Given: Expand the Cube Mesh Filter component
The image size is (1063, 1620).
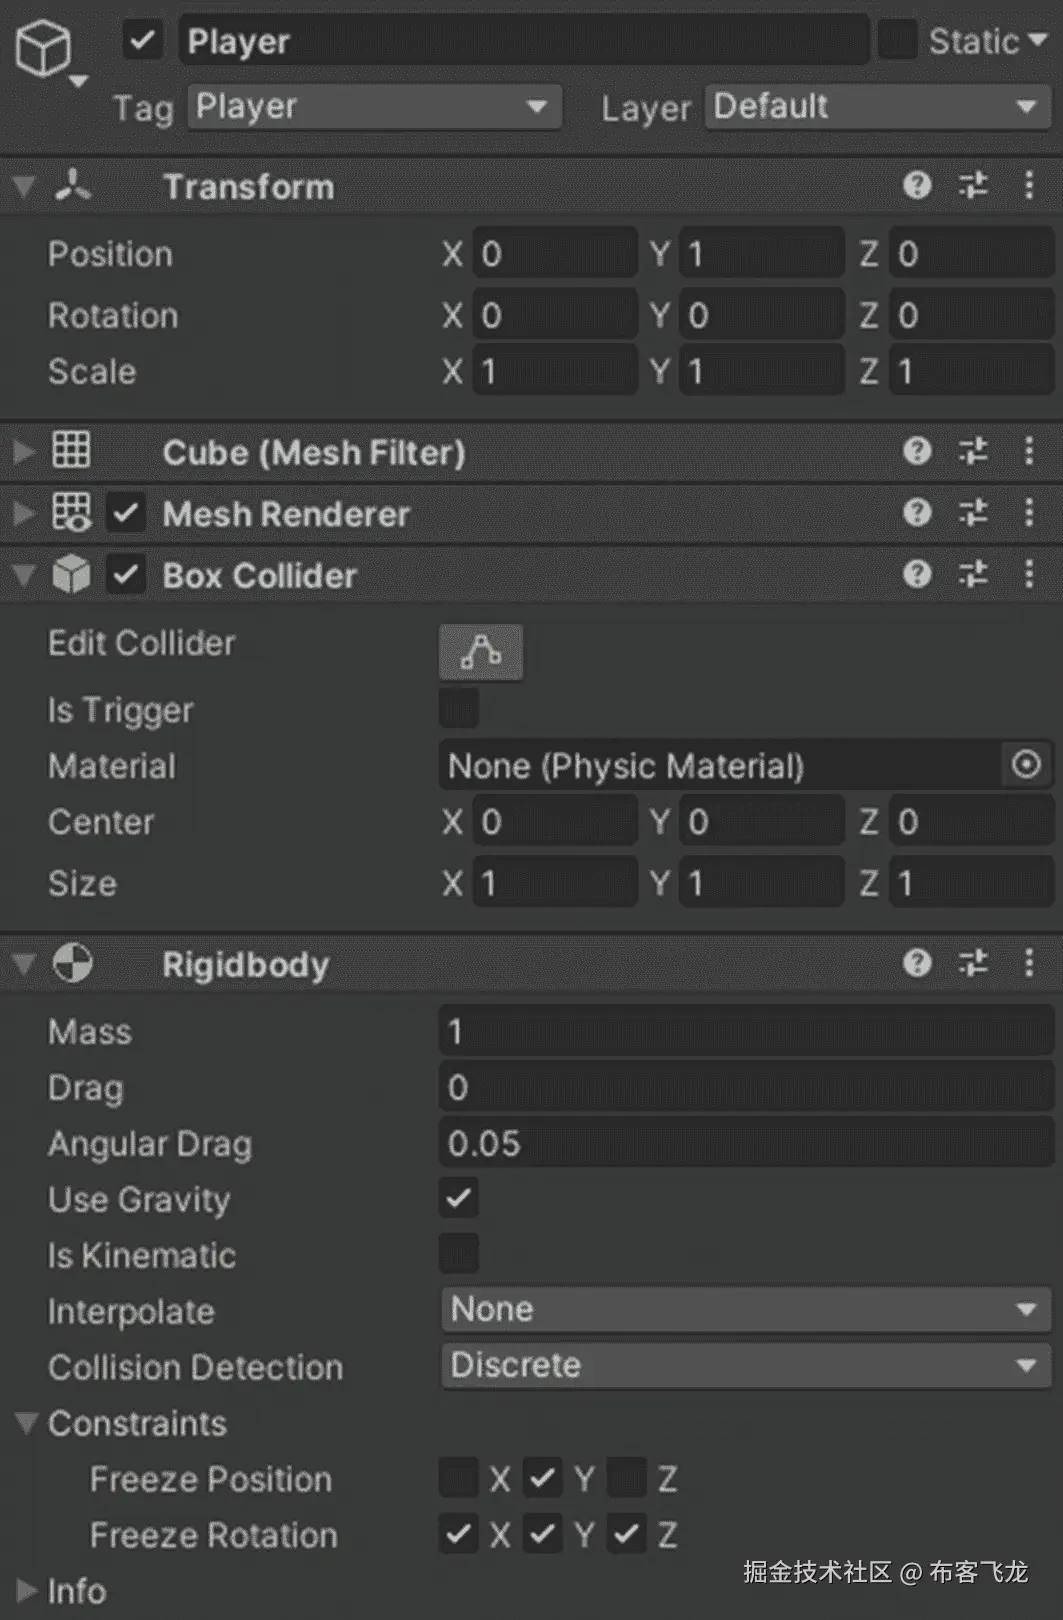Looking at the screenshot, I should tap(23, 452).
